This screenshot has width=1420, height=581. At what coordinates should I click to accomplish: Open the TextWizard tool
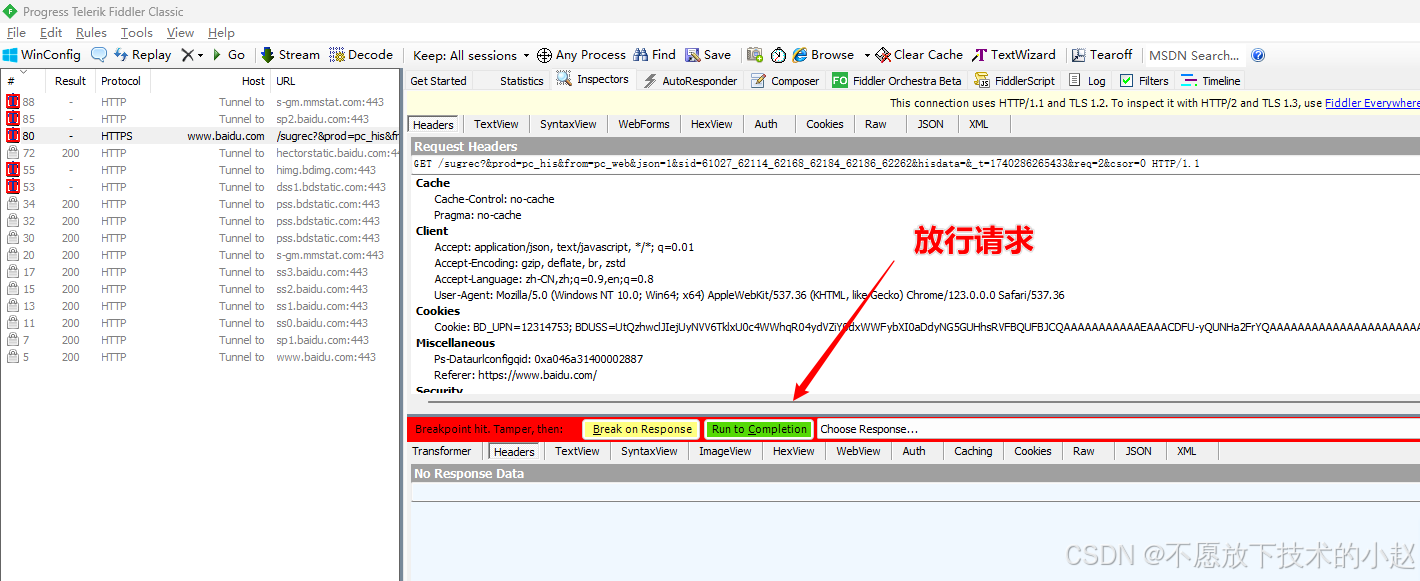pos(1014,55)
